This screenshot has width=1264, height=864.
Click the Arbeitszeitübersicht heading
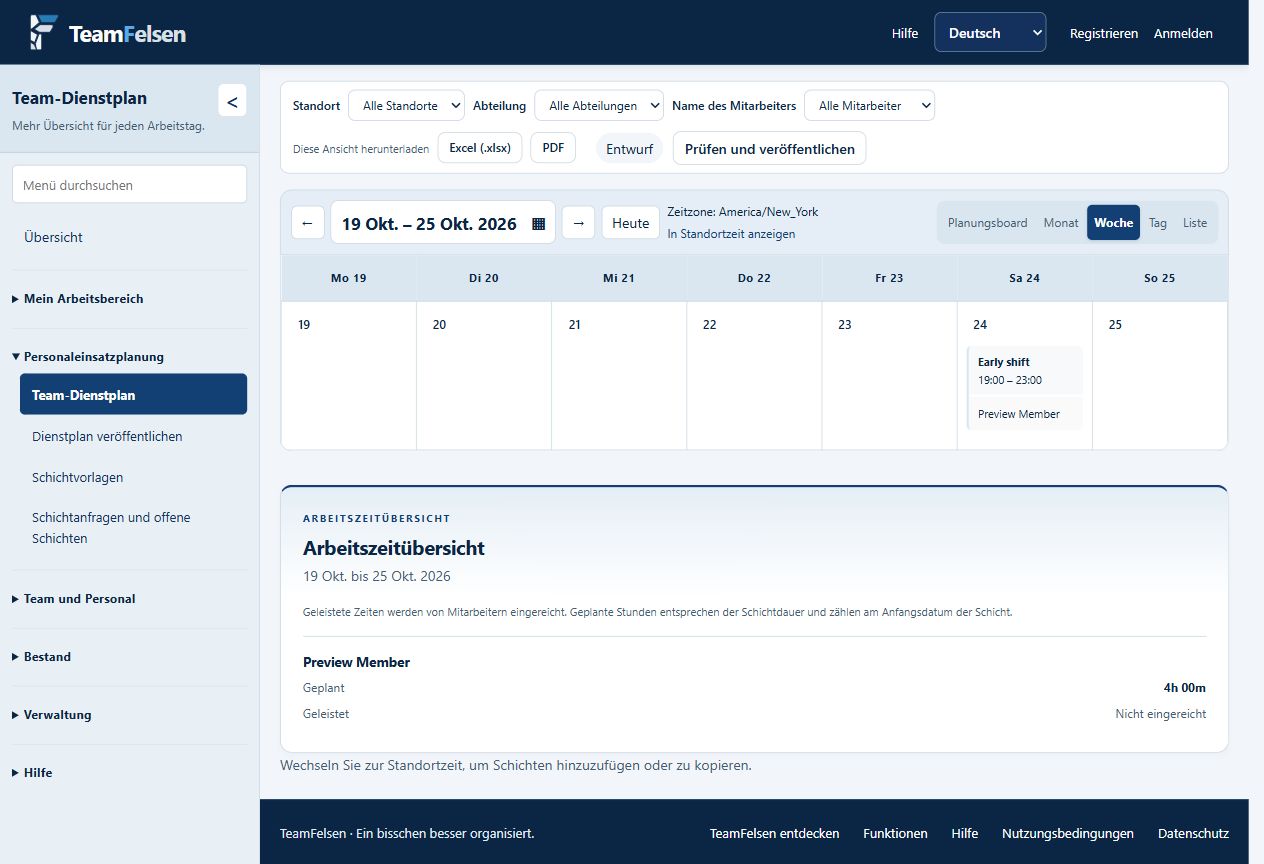click(394, 548)
